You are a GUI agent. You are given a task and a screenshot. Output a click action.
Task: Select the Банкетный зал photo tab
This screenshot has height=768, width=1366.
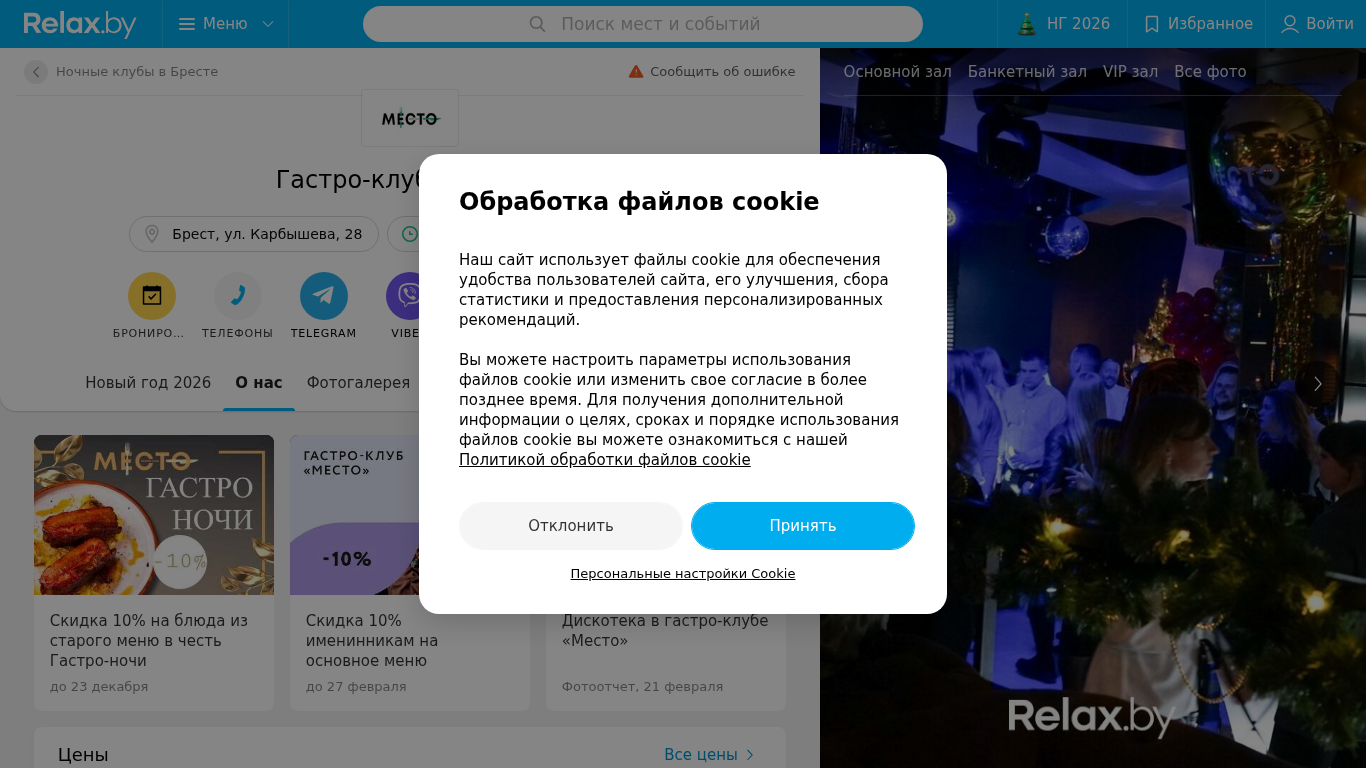[1027, 72]
